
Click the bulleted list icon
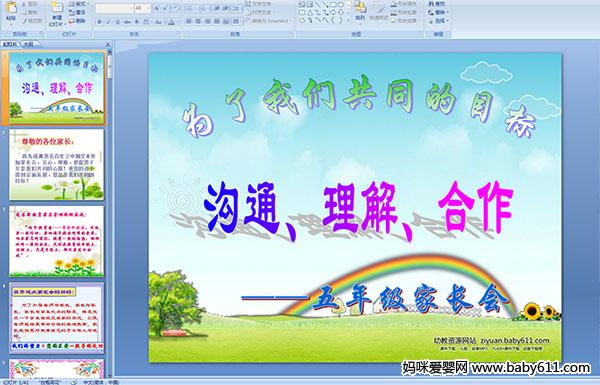pyautogui.click(x=189, y=8)
